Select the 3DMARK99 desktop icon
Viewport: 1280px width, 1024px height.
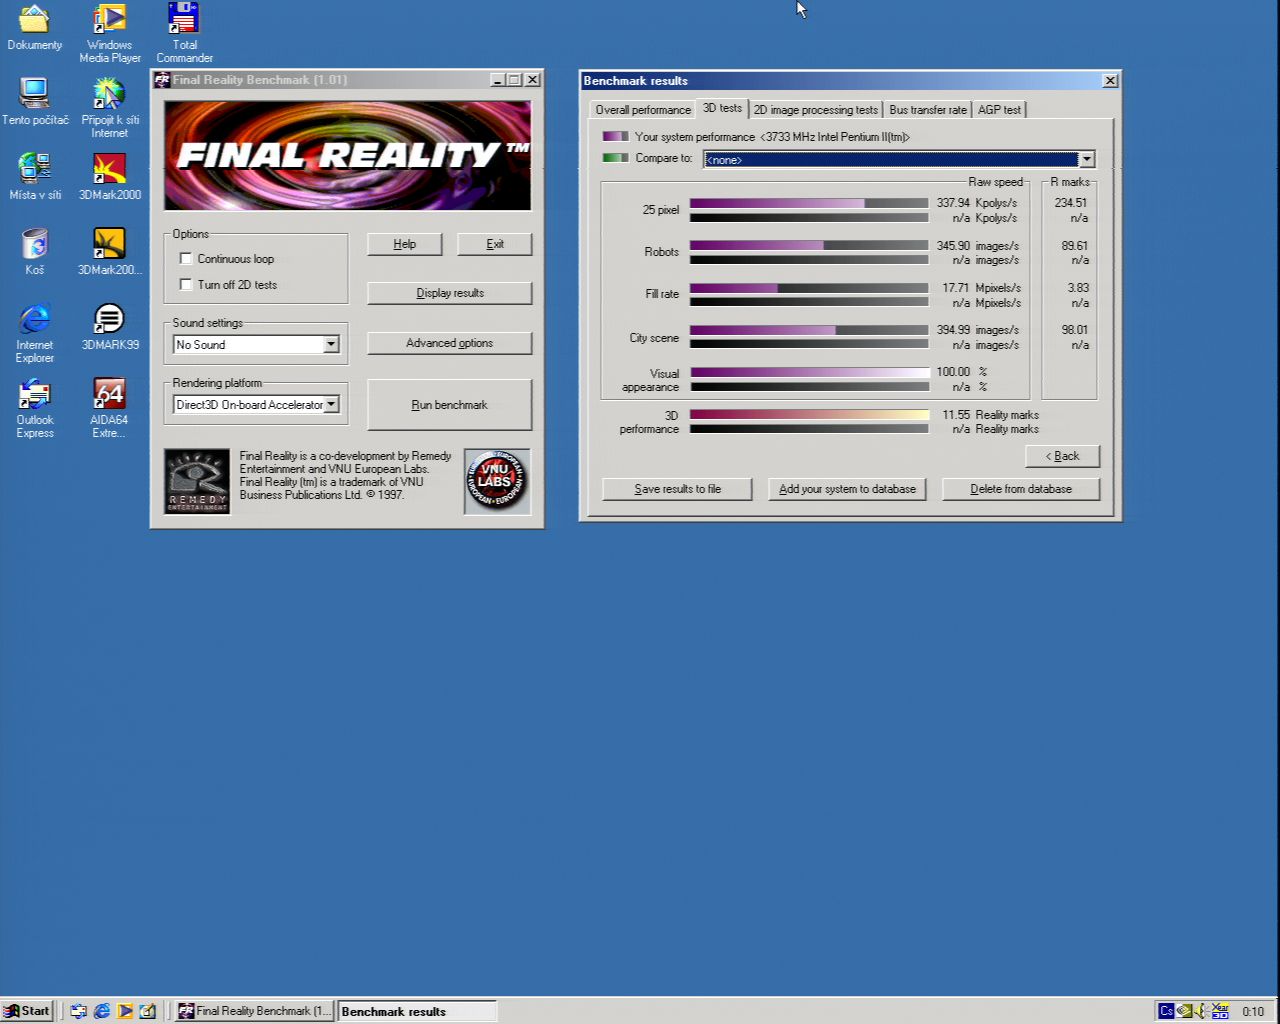110,327
